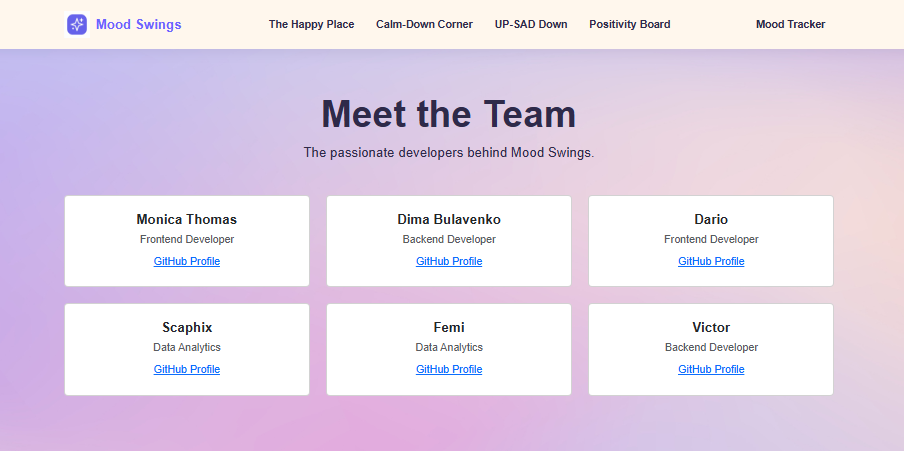Click the Monica Thomas name heading
904x451 pixels.
pos(187,219)
